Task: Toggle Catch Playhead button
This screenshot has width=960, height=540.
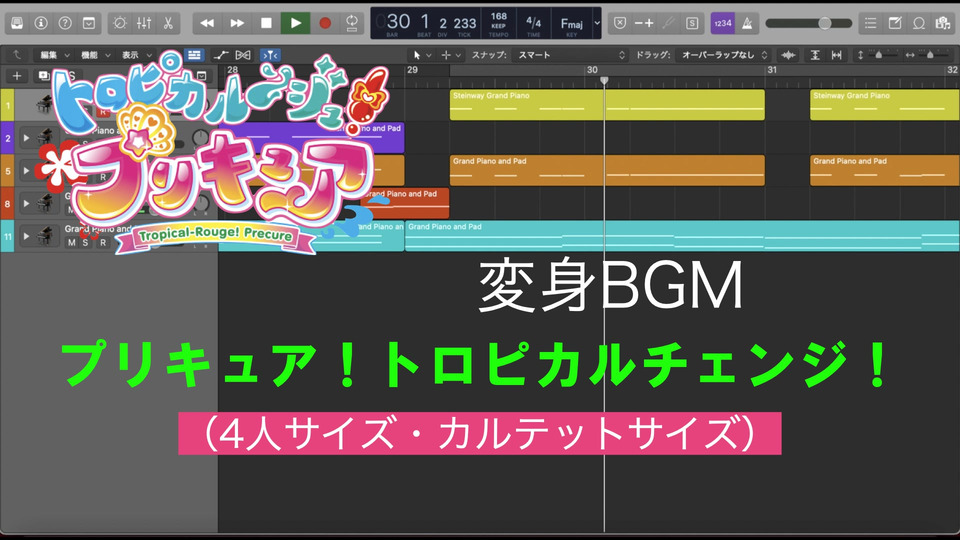Action: (270, 55)
